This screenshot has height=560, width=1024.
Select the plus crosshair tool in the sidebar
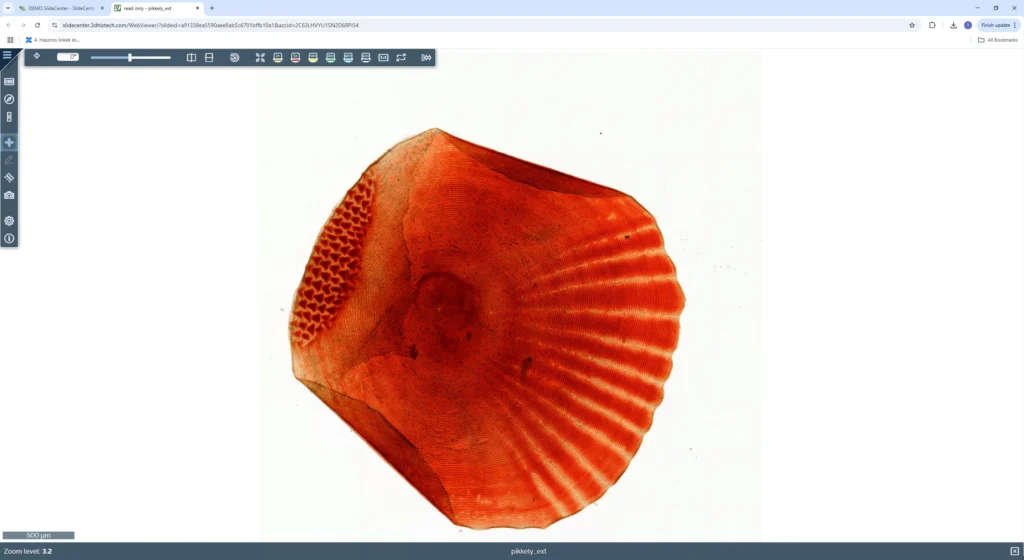(9, 142)
